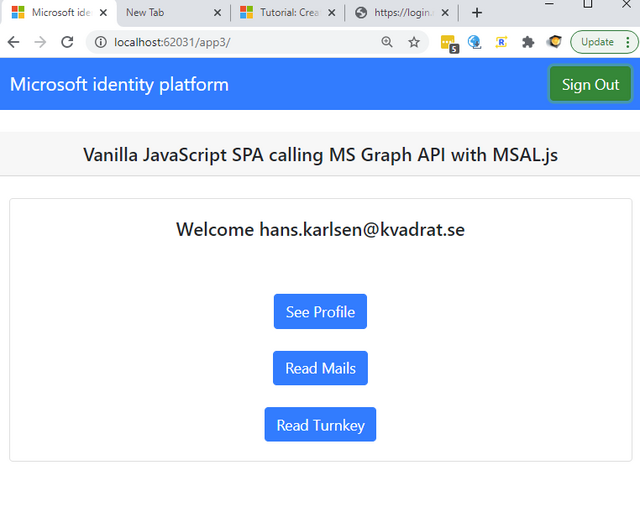Click the Microsoft identity platform brand link
Viewport: 640px width, 507px height.
[x=119, y=84]
